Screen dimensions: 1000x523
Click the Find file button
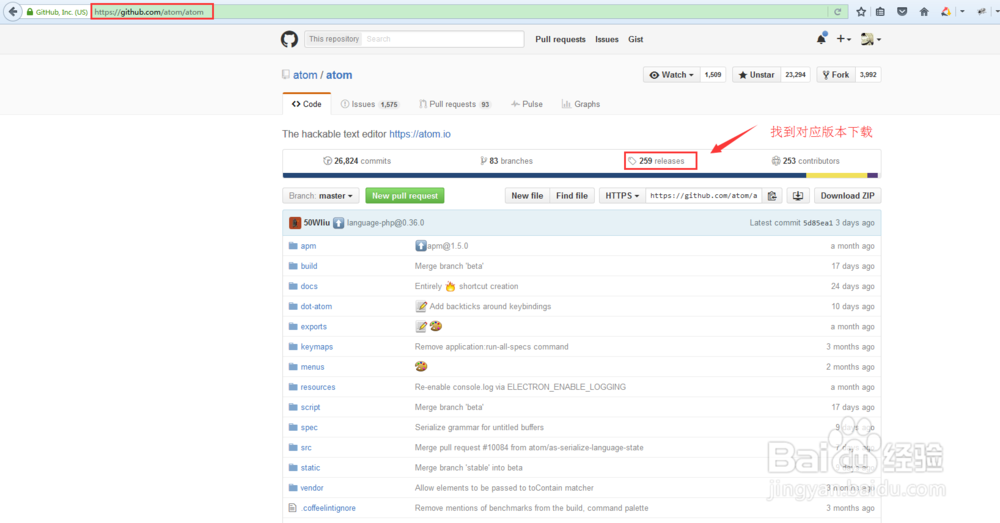[572, 196]
